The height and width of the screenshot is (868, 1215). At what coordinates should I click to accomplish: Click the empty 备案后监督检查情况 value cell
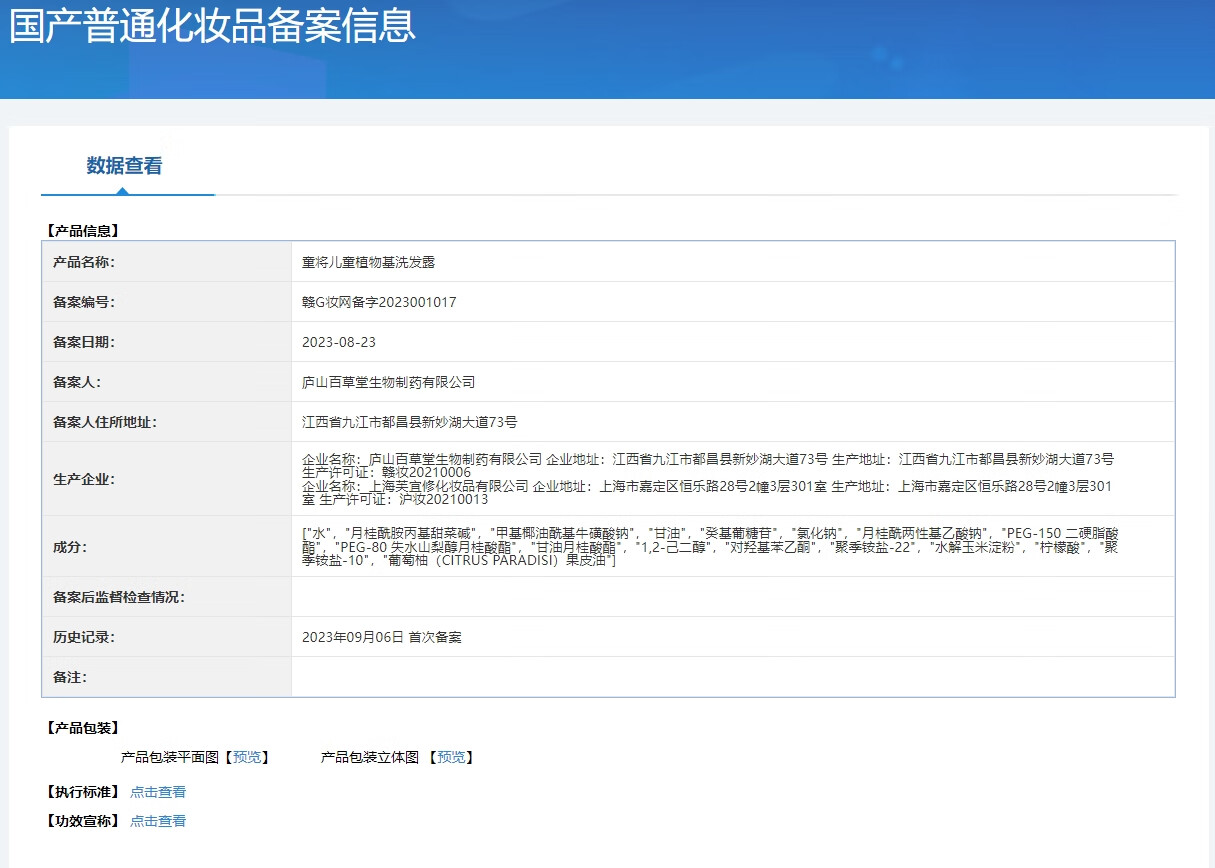click(732, 597)
